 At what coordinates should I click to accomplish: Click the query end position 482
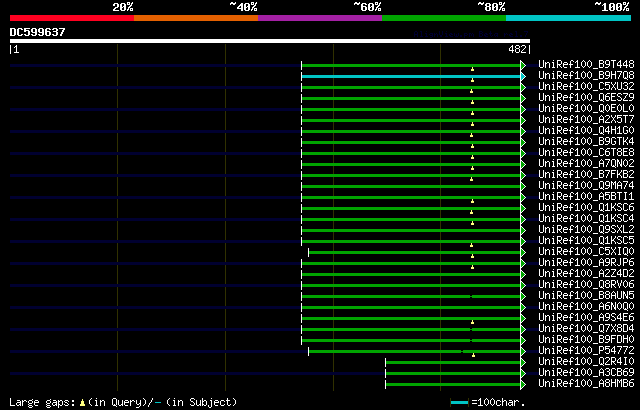pyautogui.click(x=517, y=49)
